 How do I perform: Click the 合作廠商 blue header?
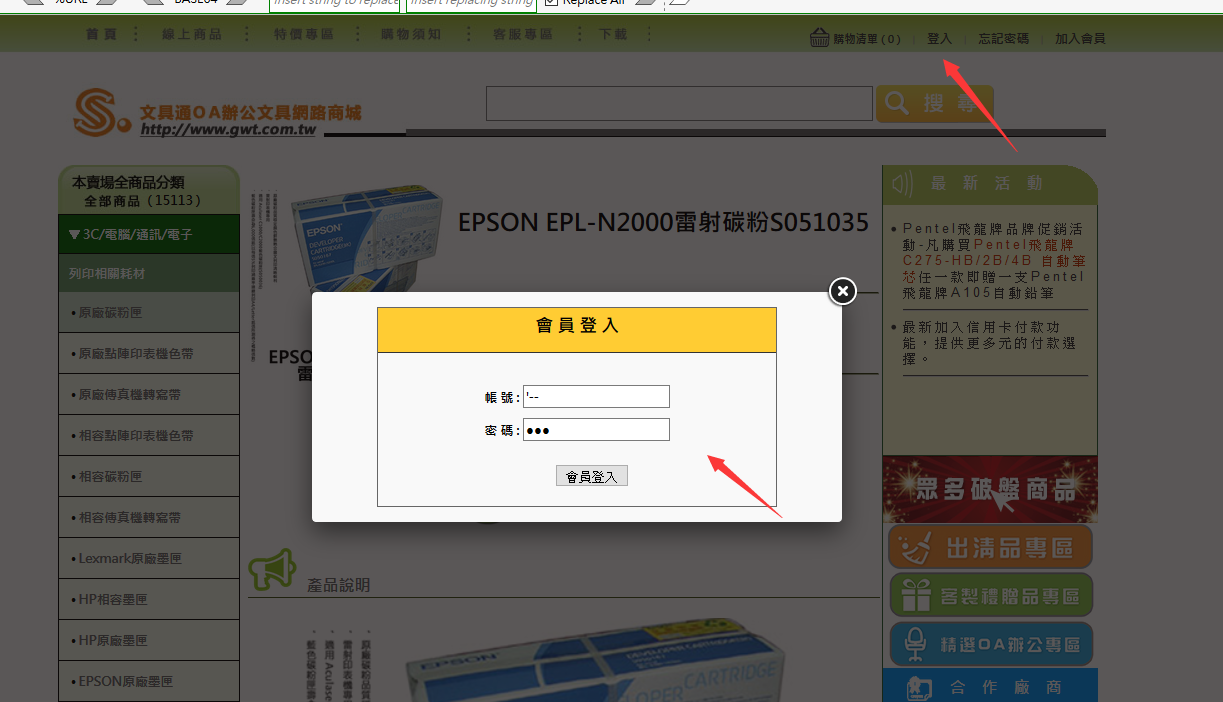pyautogui.click(x=990, y=686)
